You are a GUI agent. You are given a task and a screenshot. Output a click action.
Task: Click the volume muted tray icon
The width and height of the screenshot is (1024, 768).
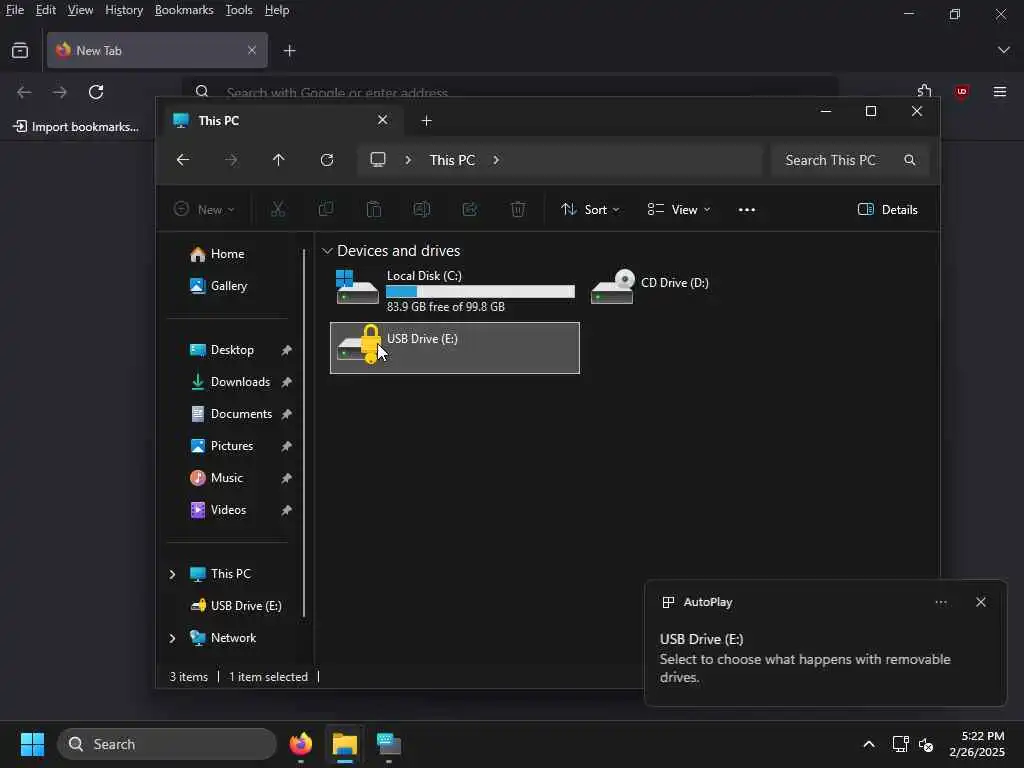926,744
